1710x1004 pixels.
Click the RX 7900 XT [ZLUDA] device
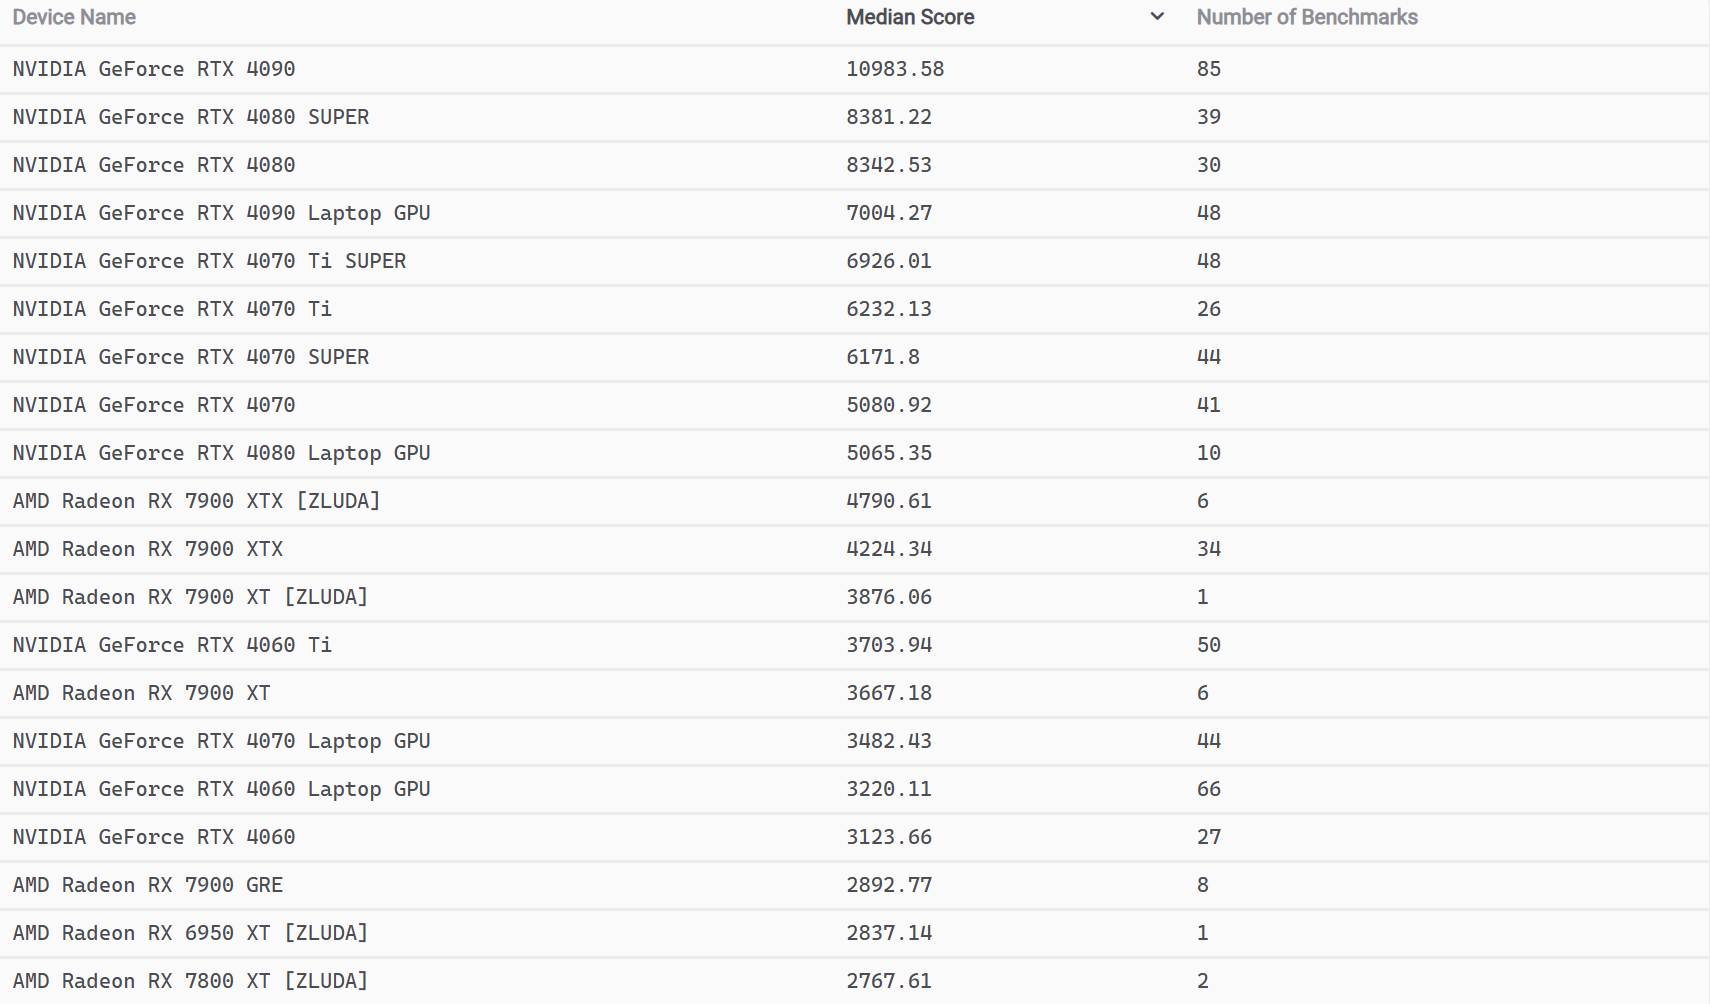(190, 597)
